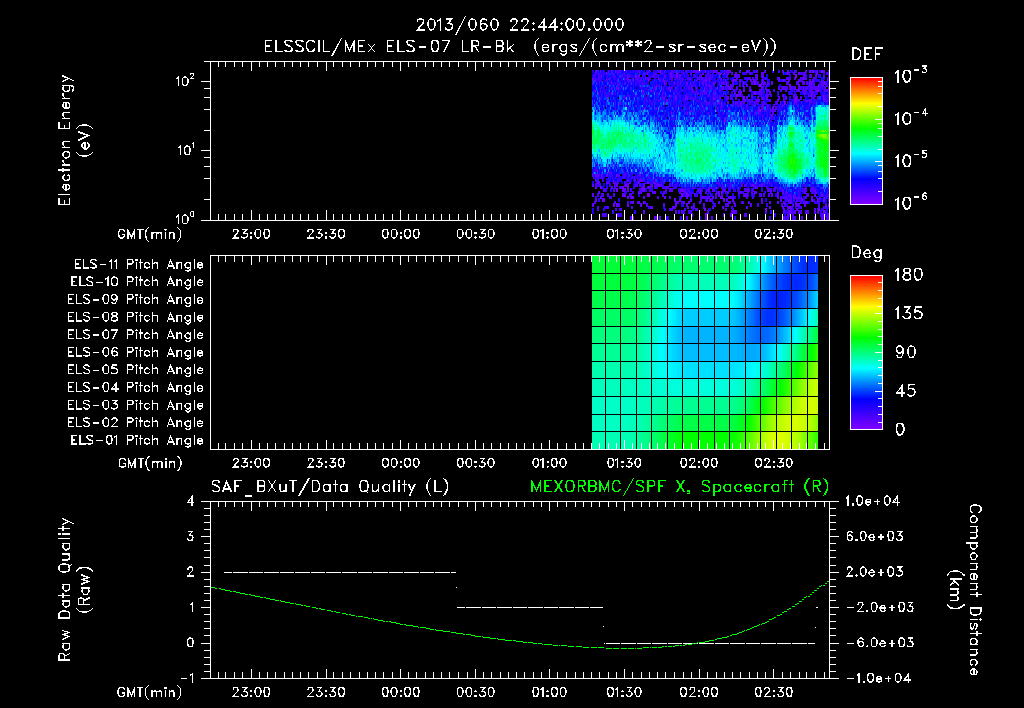
Task: Click the '3' tick on data quality axis
Action: (x=191, y=537)
